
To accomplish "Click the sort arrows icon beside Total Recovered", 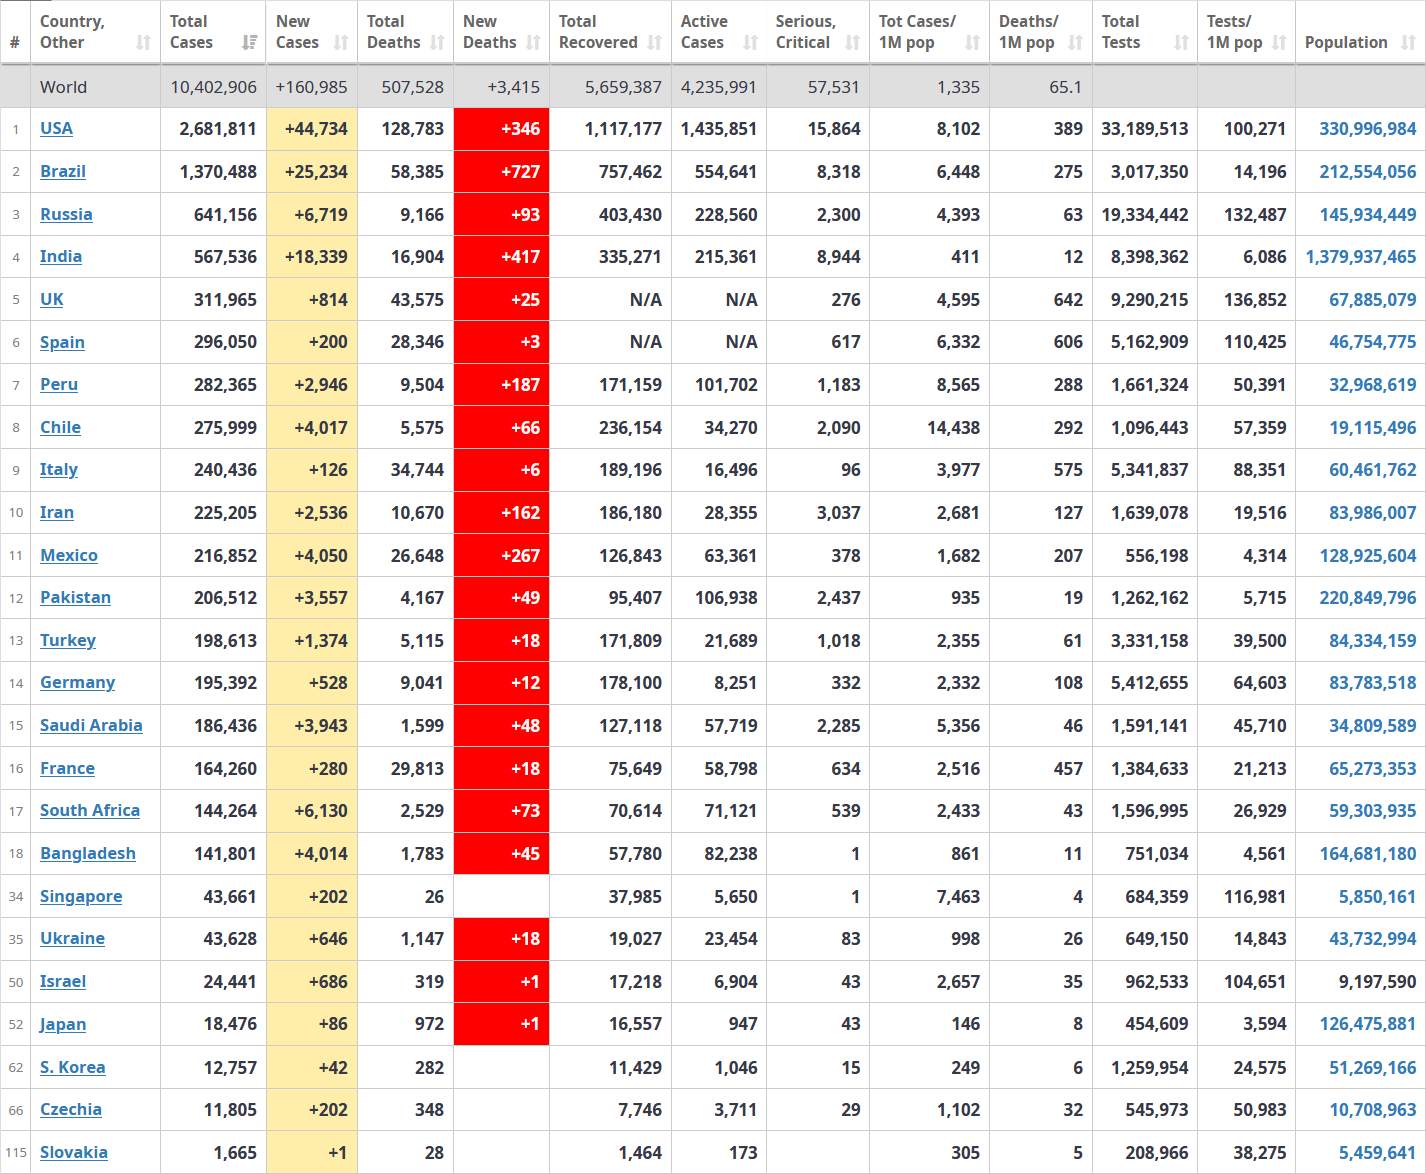I will point(655,43).
